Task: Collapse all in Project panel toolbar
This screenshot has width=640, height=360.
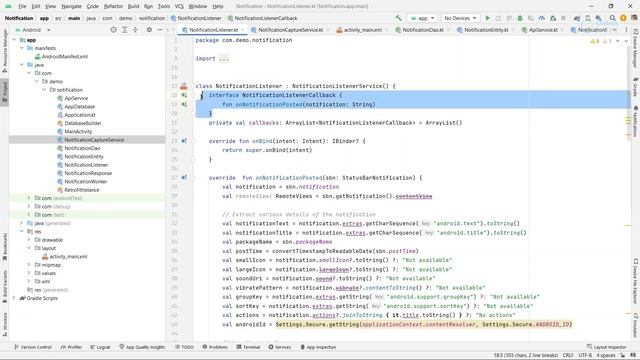Action: pos(136,30)
